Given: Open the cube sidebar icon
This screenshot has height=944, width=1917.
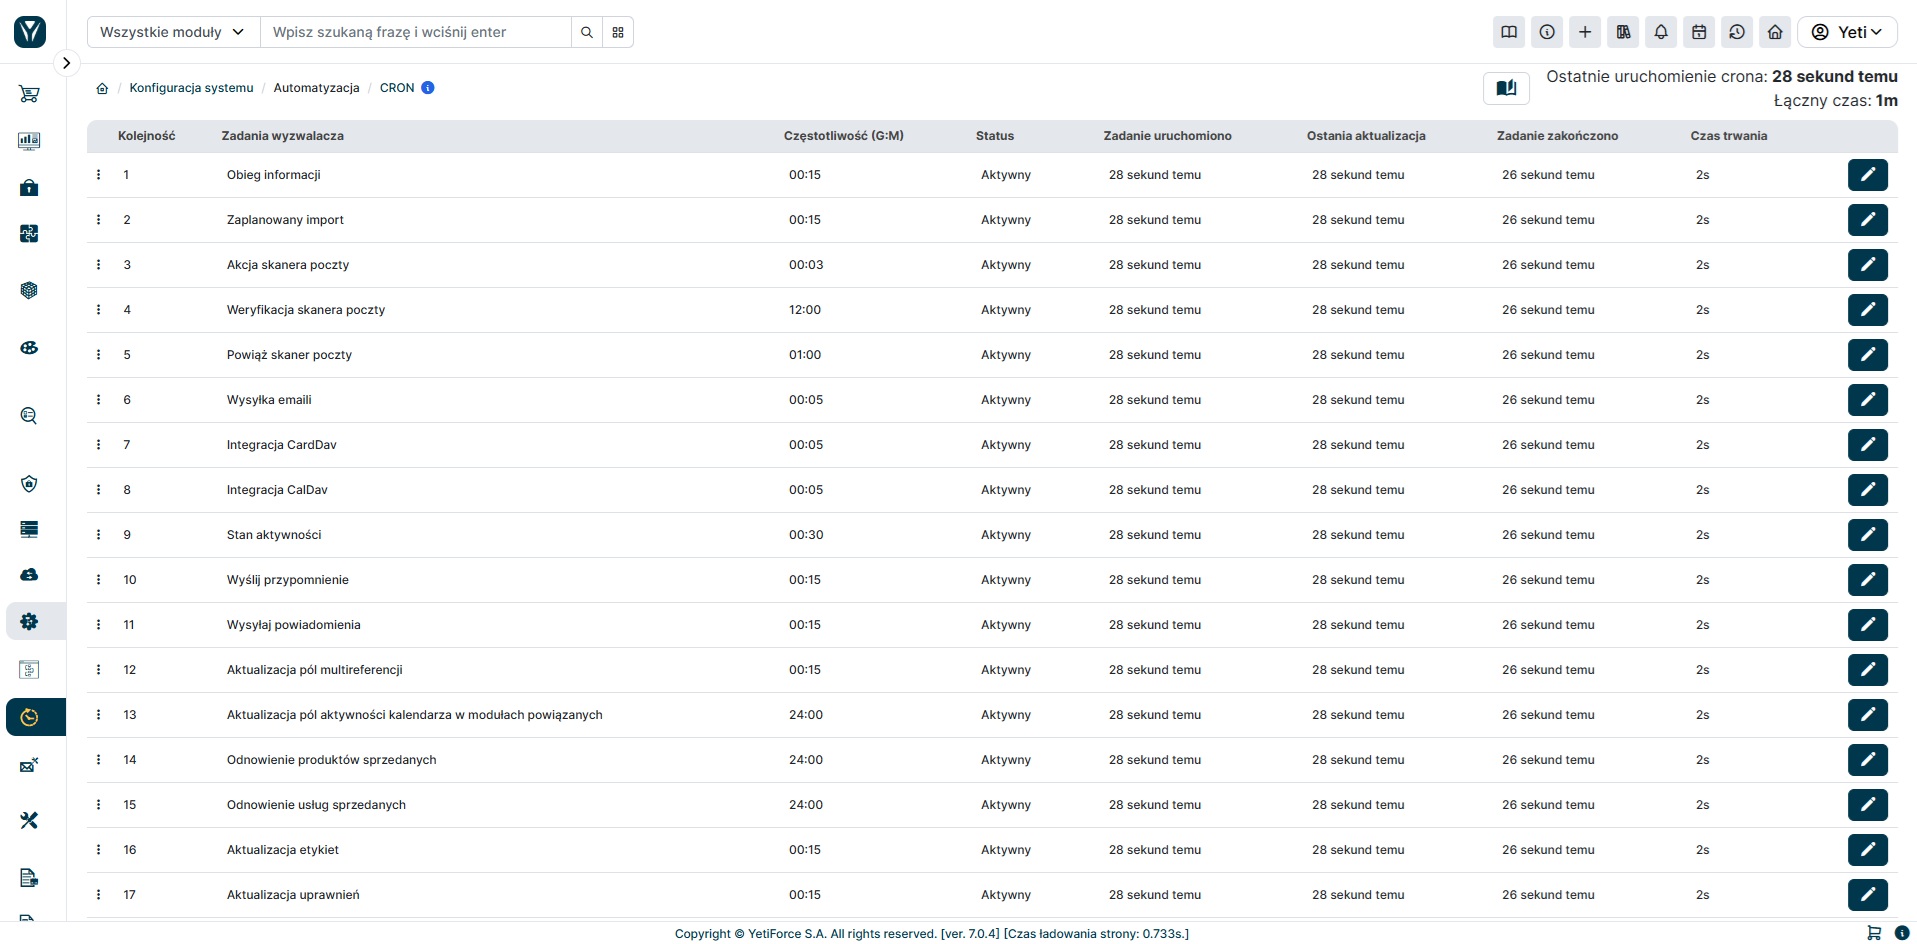Looking at the screenshot, I should (29, 290).
